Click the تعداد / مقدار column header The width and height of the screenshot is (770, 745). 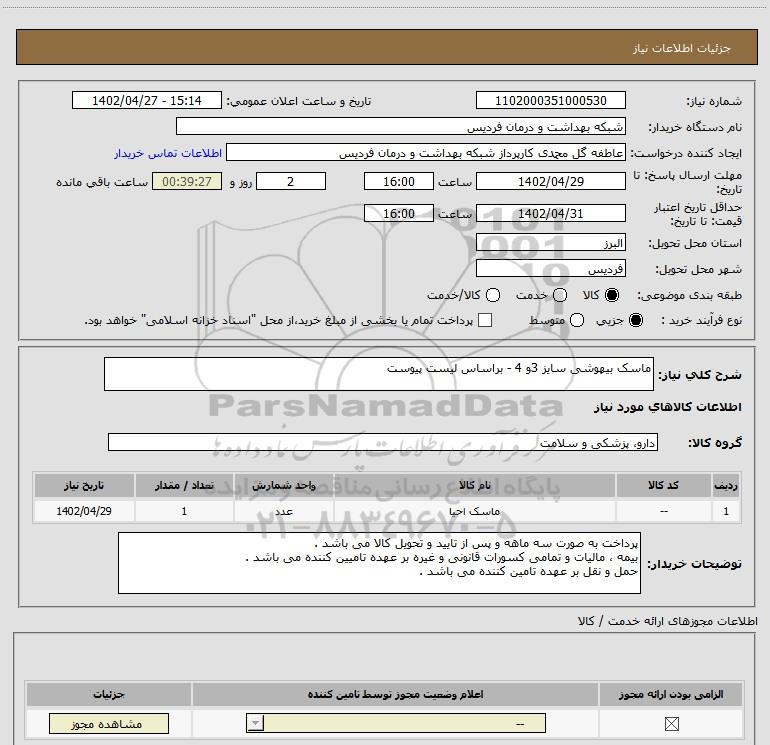(184, 485)
